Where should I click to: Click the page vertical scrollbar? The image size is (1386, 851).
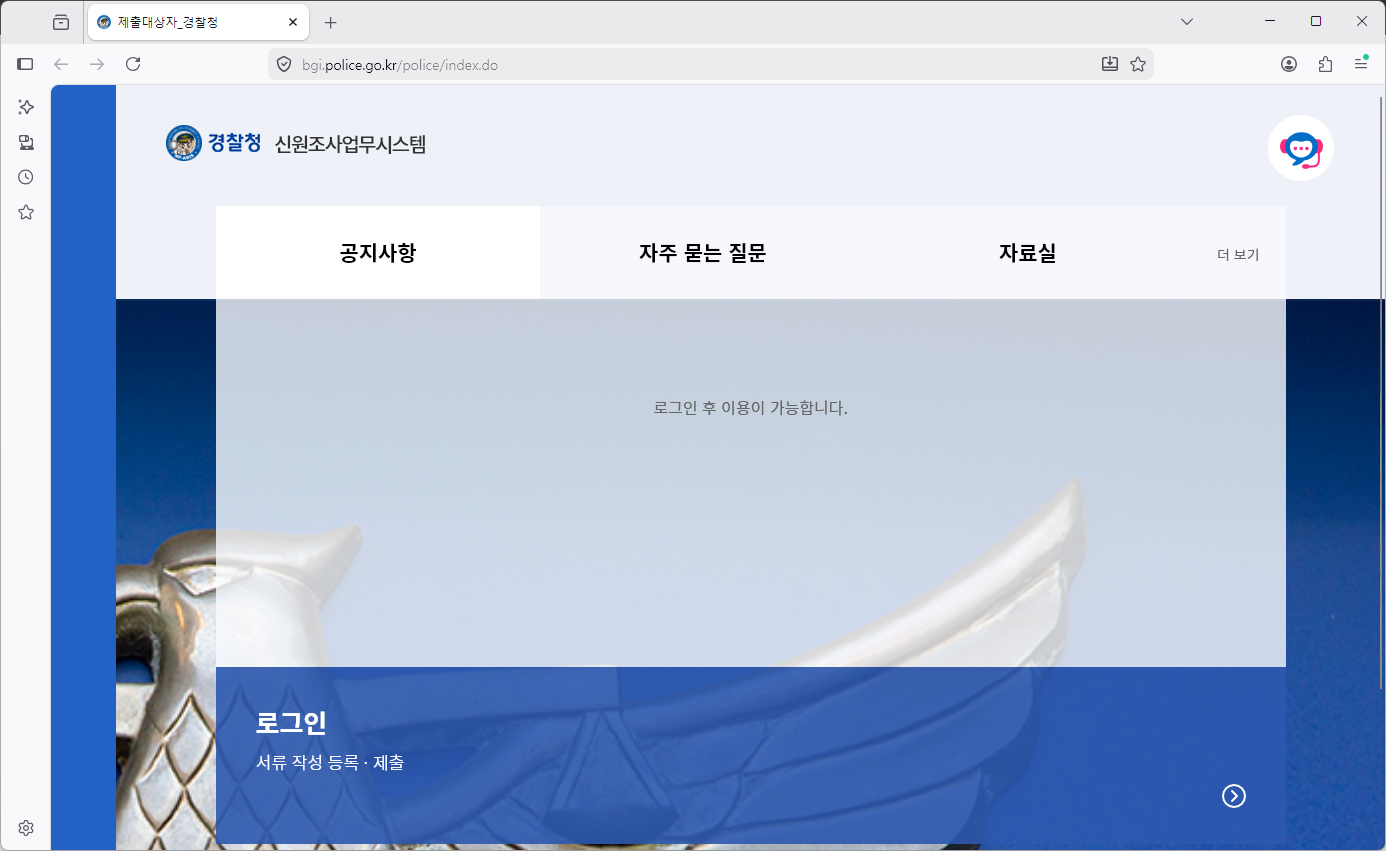coord(1381,392)
